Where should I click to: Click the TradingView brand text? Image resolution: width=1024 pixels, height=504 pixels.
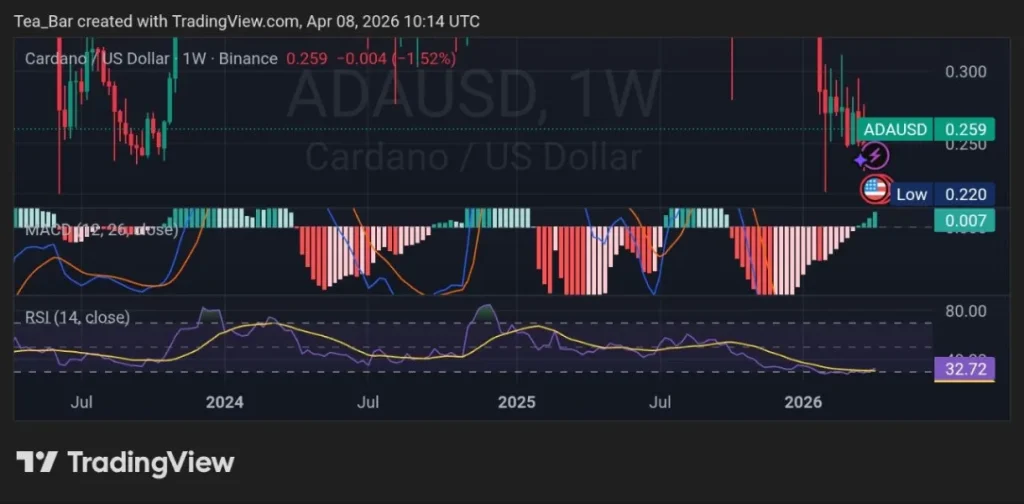pyautogui.click(x=150, y=462)
